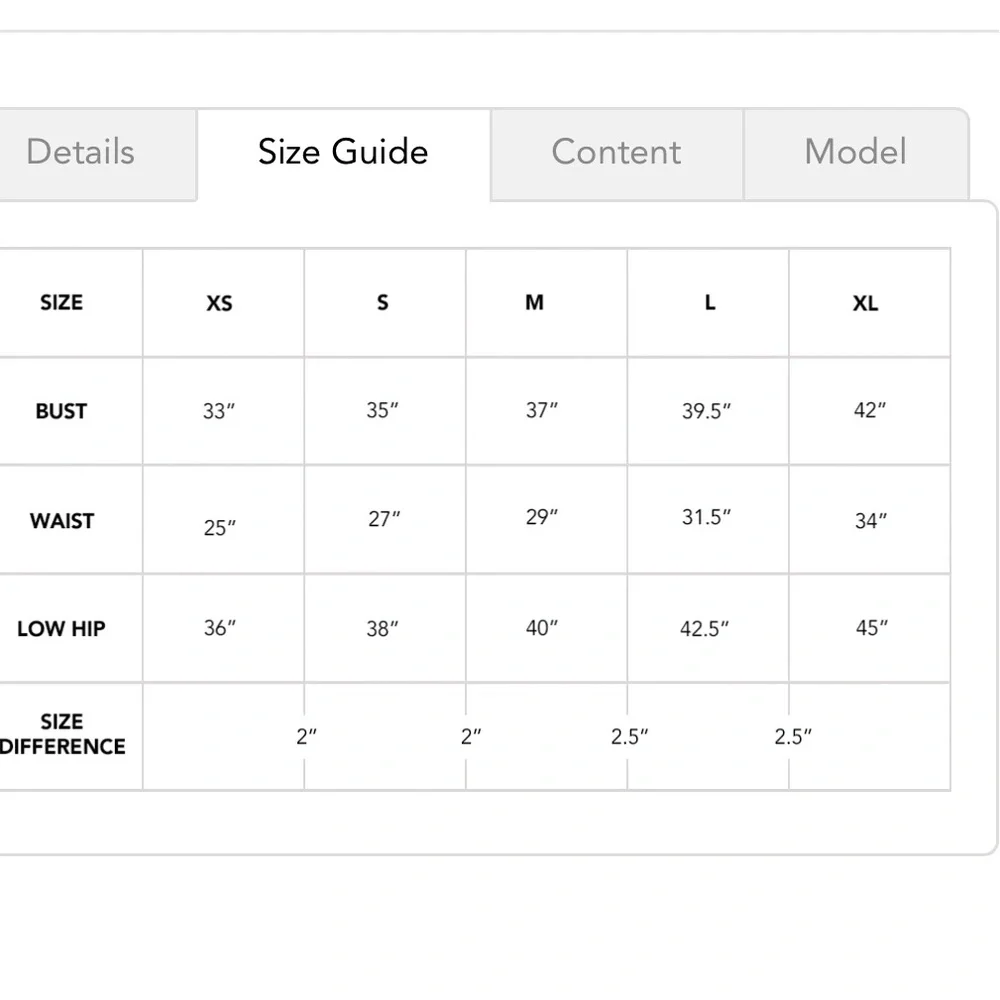Image resolution: width=1000 pixels, height=1000 pixels.
Task: Click the XL column header
Action: point(866,303)
